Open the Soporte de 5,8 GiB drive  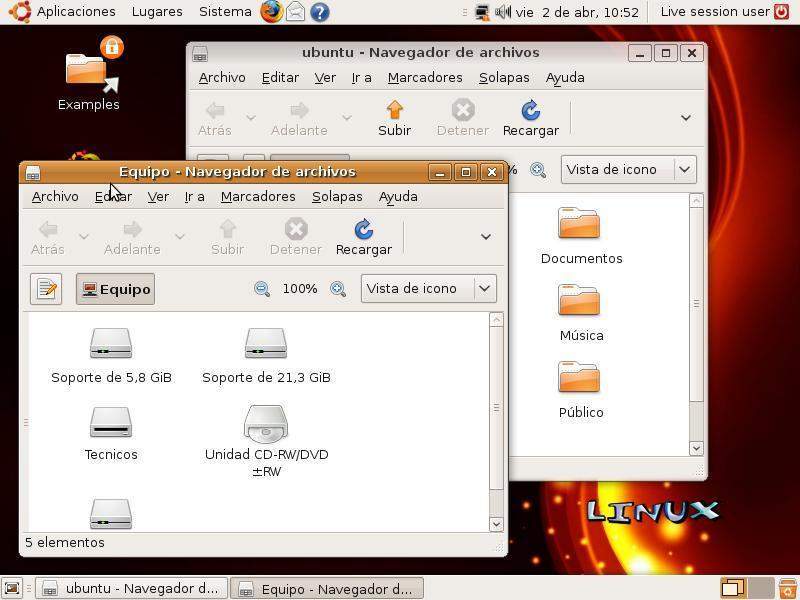[111, 345]
